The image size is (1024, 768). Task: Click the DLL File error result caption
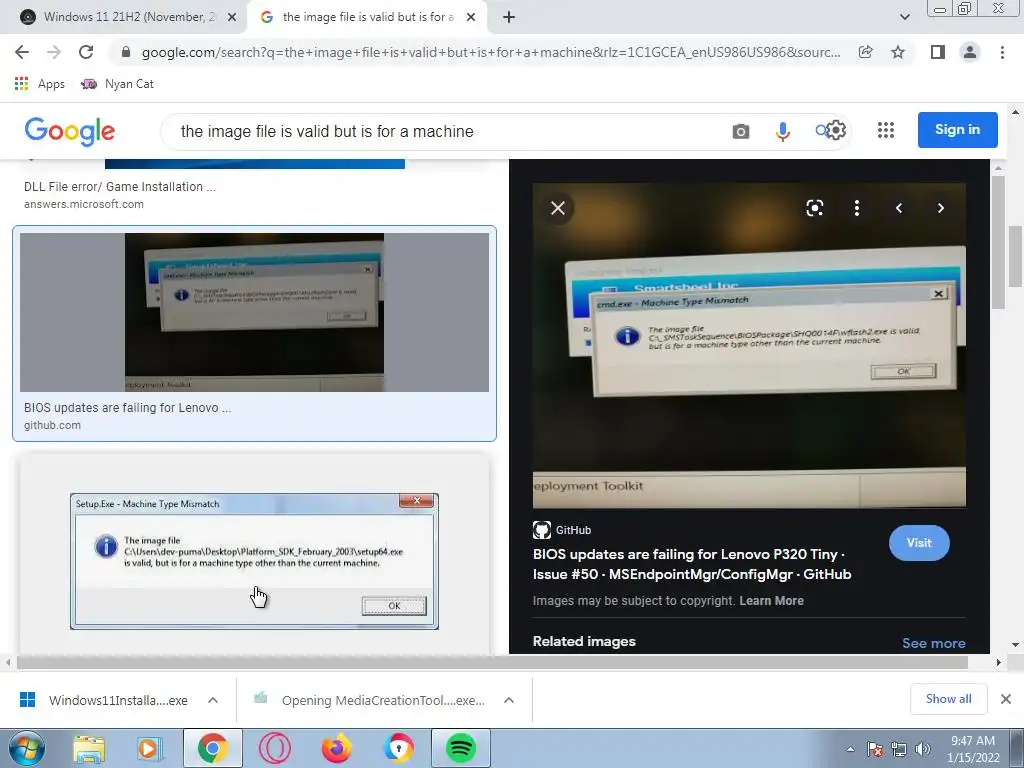120,187
